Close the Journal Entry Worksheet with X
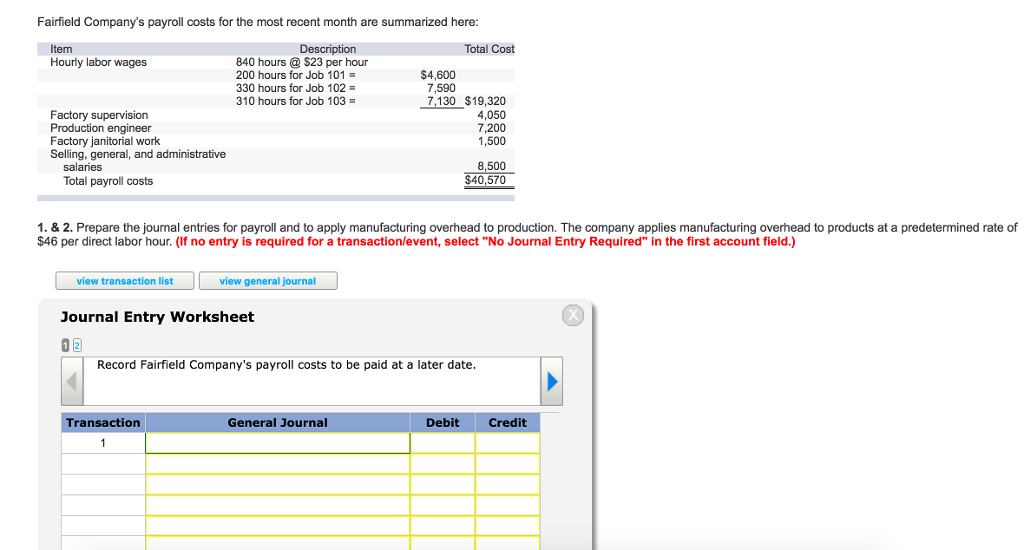Screen dimensions: 1024x550 573,315
